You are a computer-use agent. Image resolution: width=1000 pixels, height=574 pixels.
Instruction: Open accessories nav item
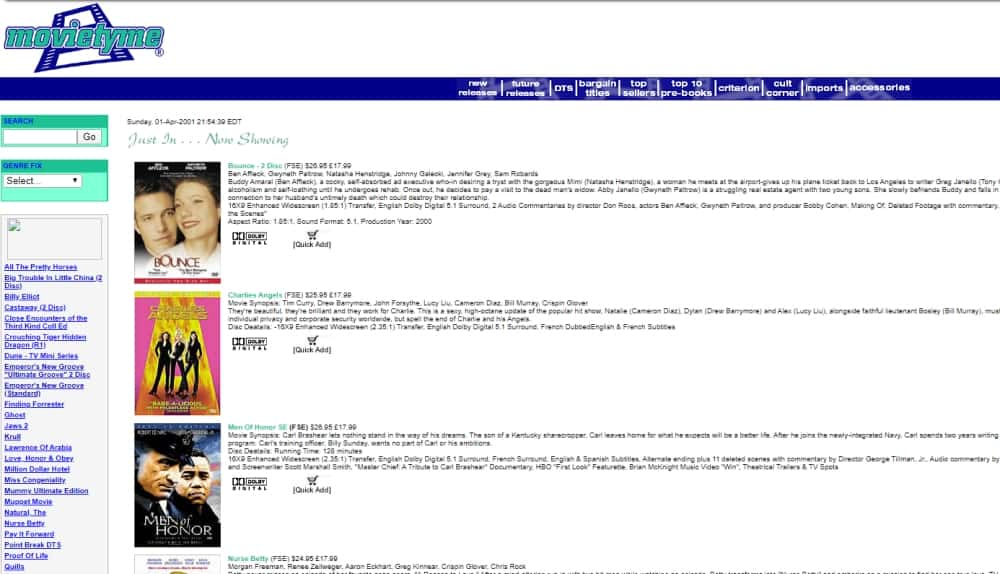879,87
